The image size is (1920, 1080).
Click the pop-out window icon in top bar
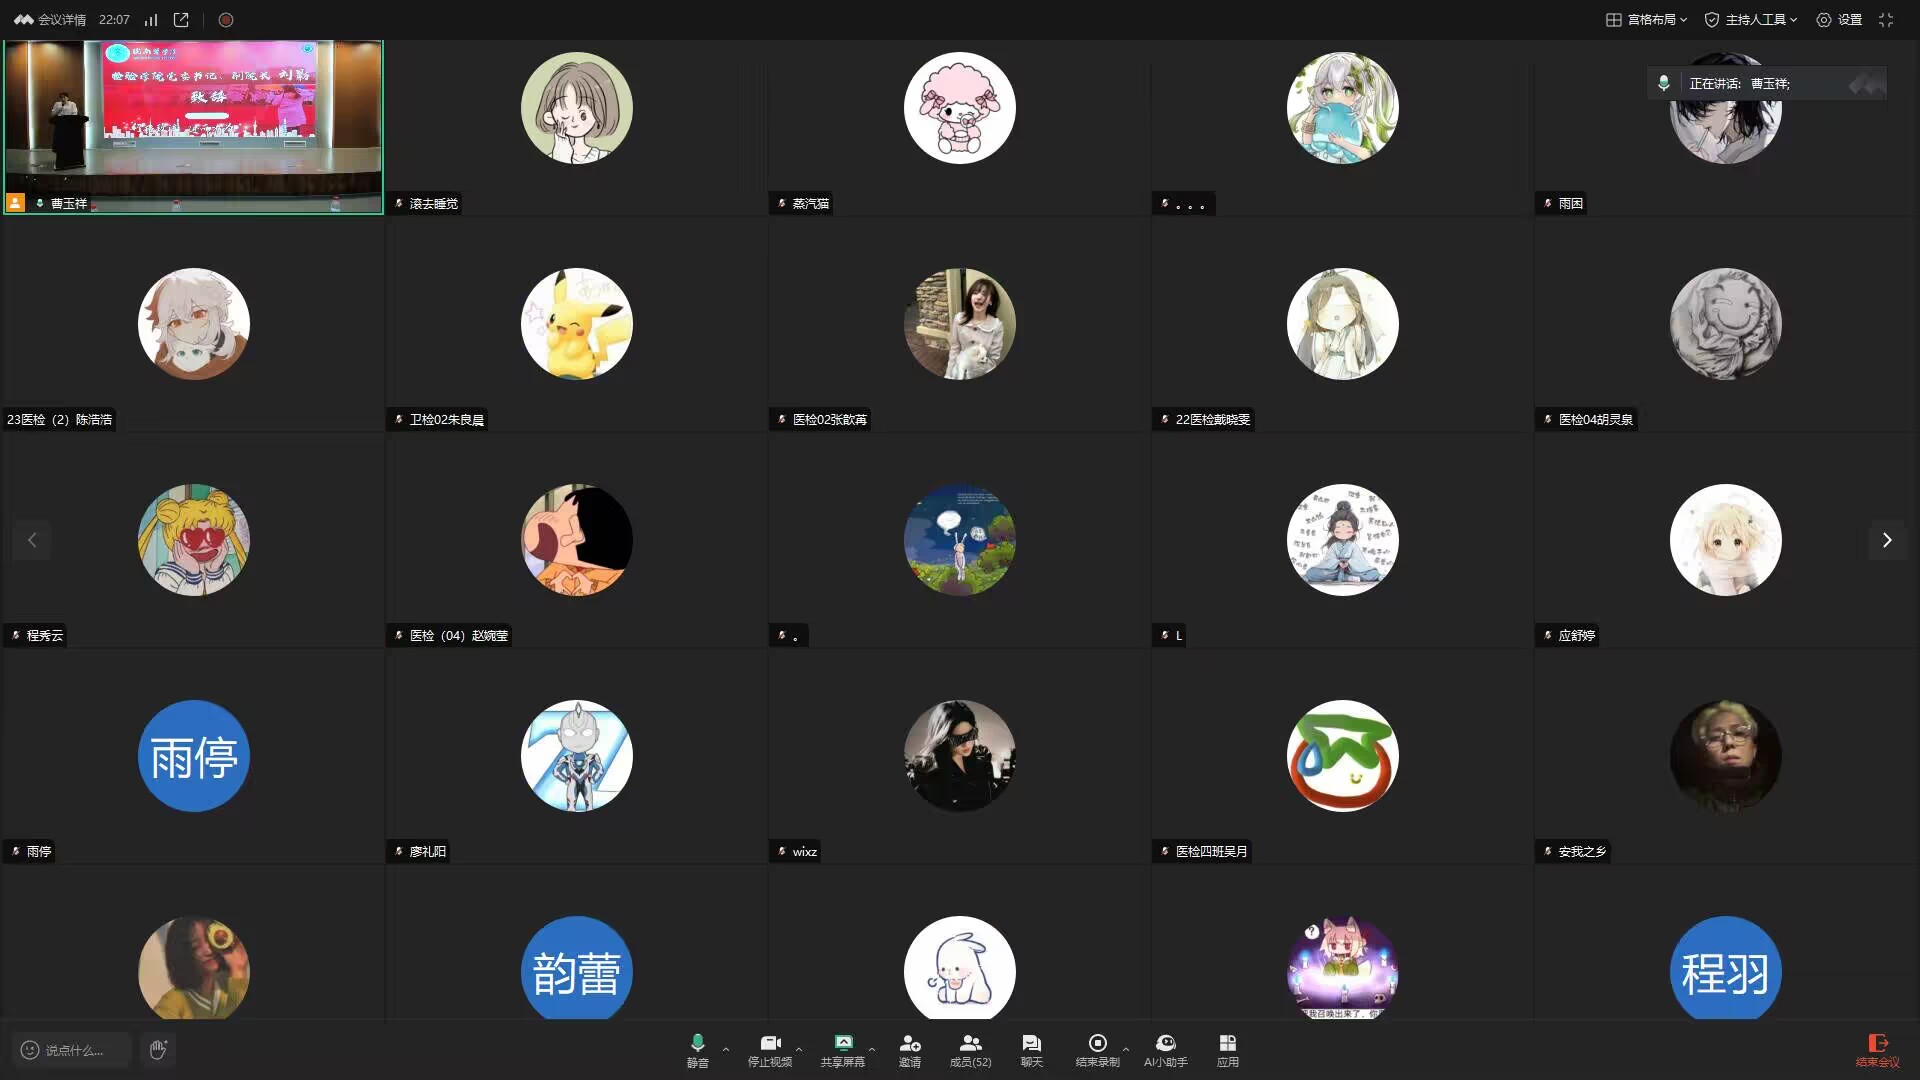pyautogui.click(x=181, y=20)
